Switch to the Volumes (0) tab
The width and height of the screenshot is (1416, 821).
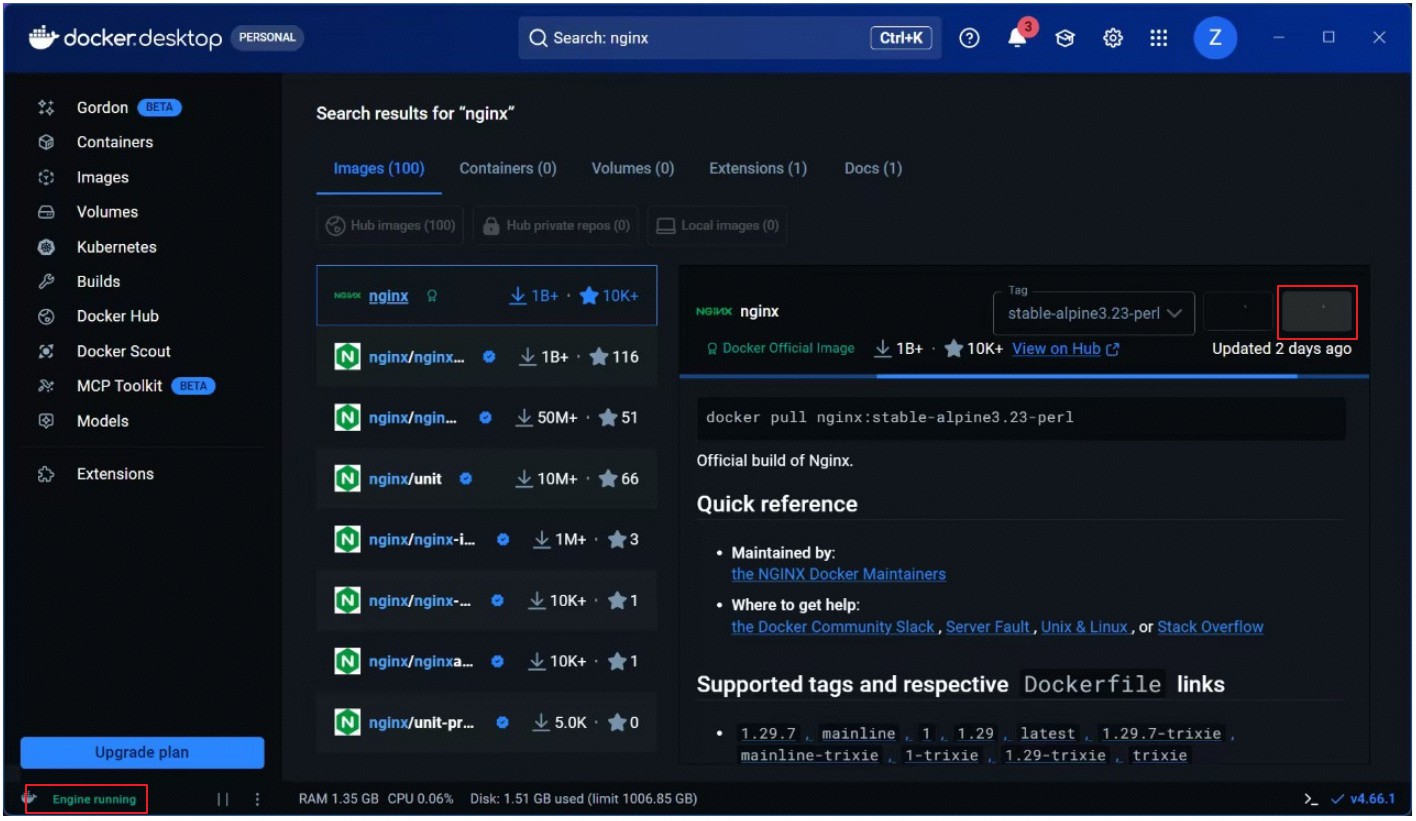coord(633,168)
